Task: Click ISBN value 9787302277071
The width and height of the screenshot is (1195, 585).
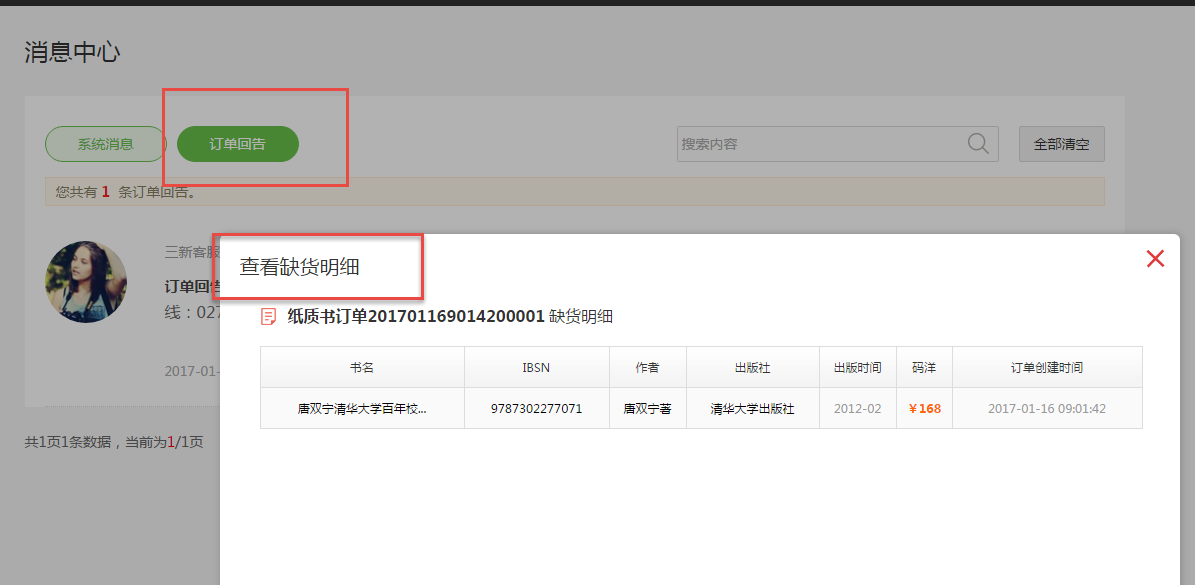Action: coord(537,408)
